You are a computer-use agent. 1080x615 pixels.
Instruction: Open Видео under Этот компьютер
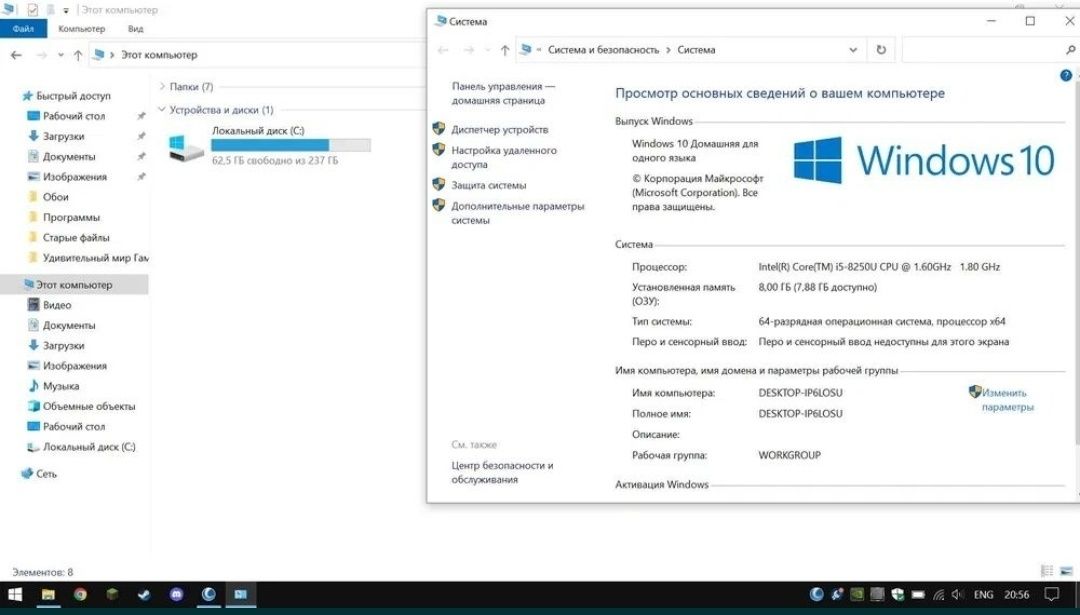pos(56,304)
